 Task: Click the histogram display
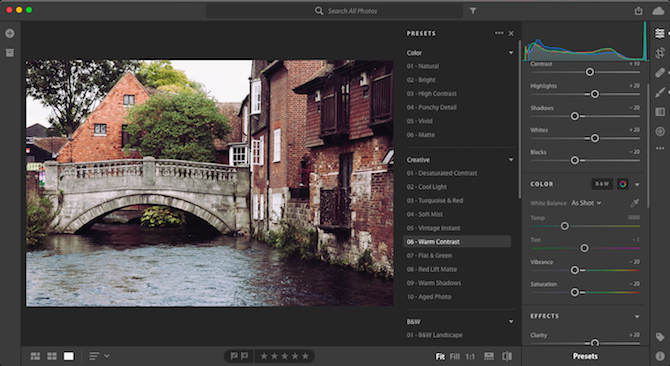pyautogui.click(x=585, y=42)
